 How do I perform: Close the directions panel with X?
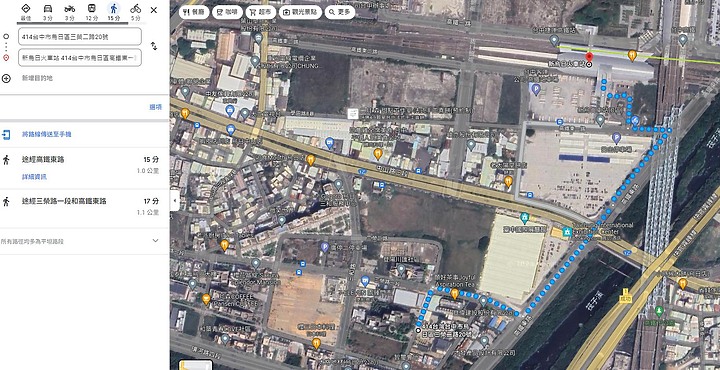(x=154, y=10)
